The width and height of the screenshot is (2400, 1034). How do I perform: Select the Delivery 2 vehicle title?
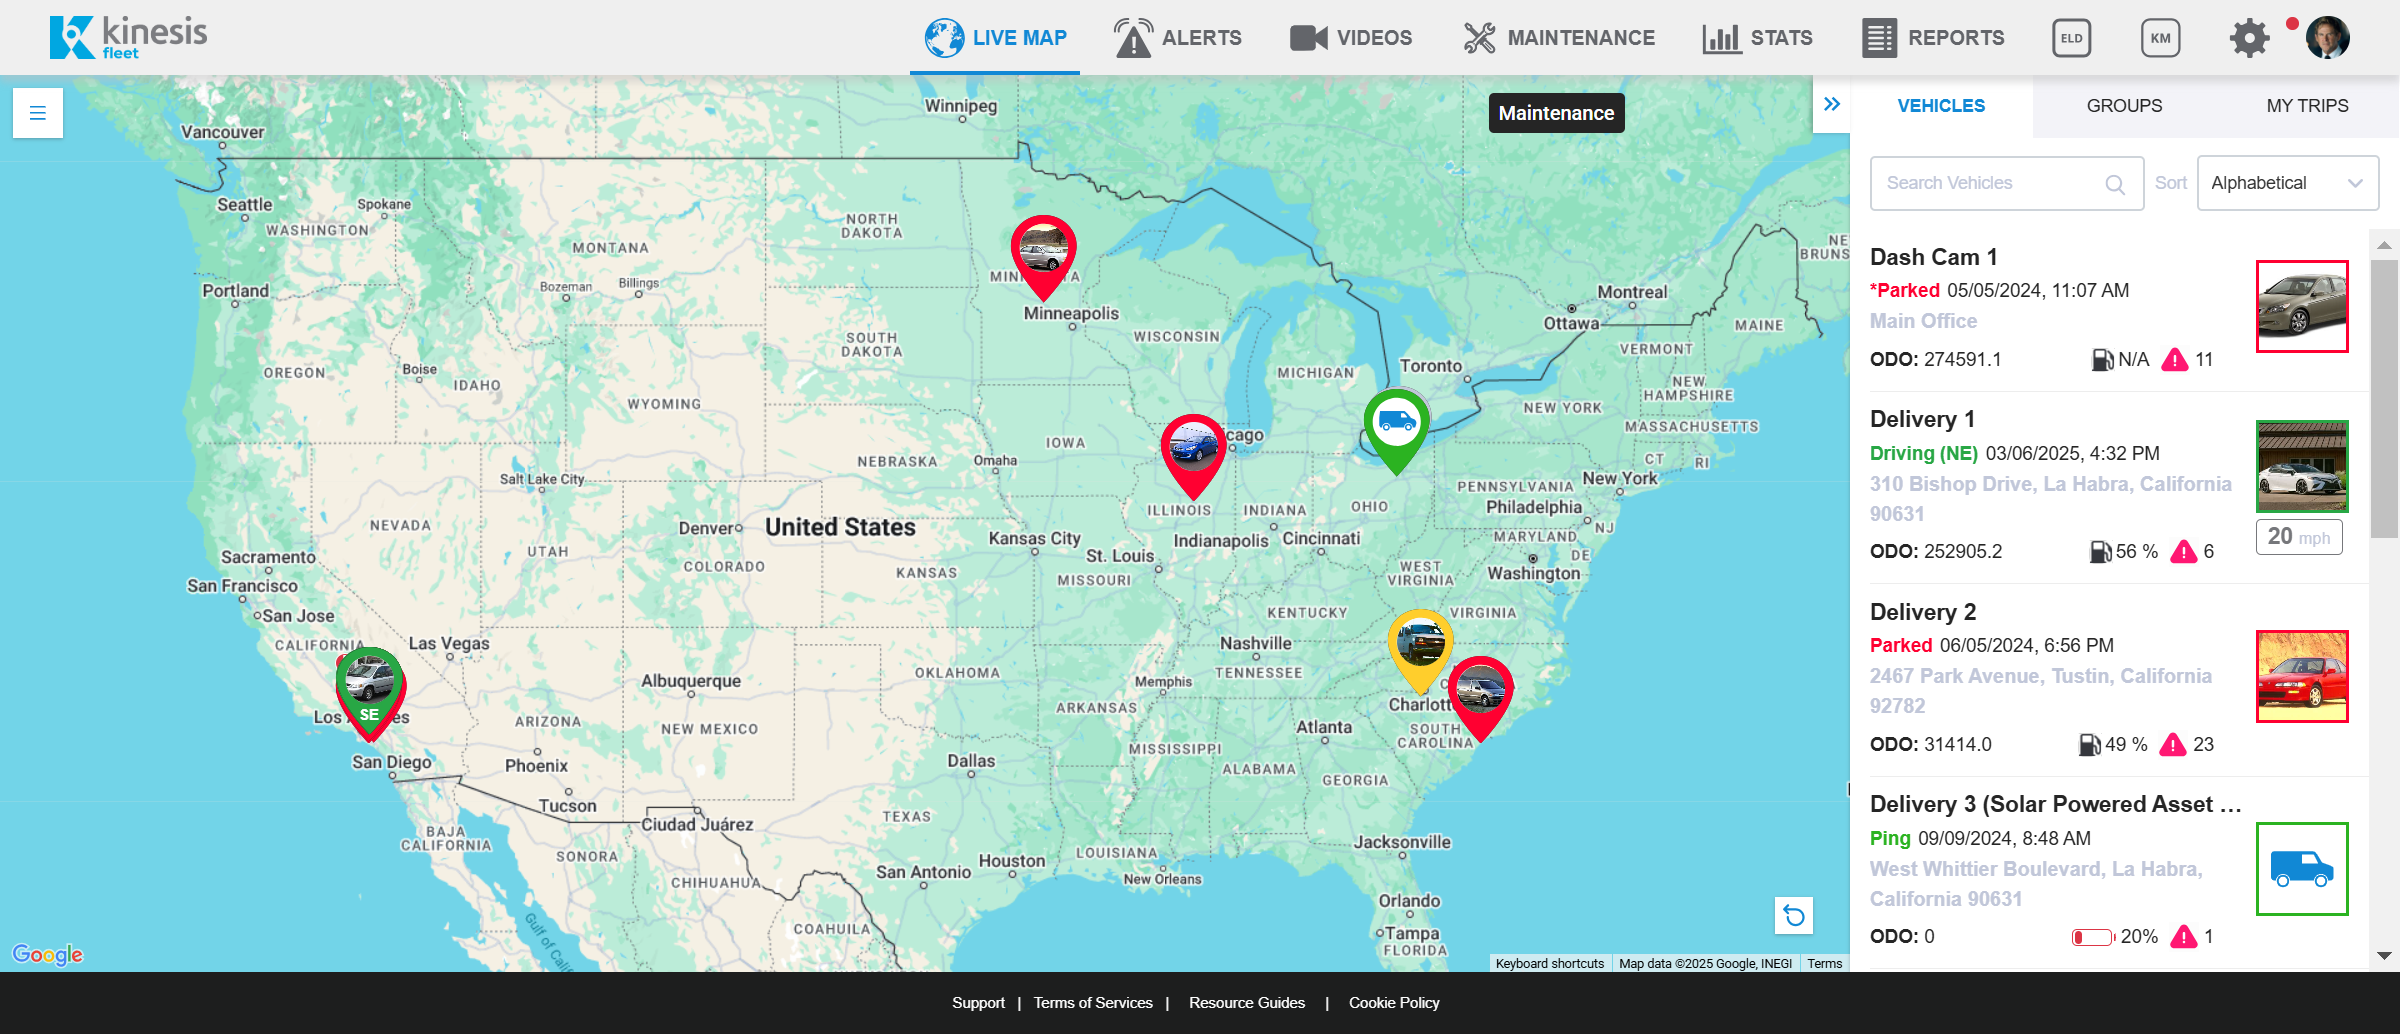[1923, 612]
